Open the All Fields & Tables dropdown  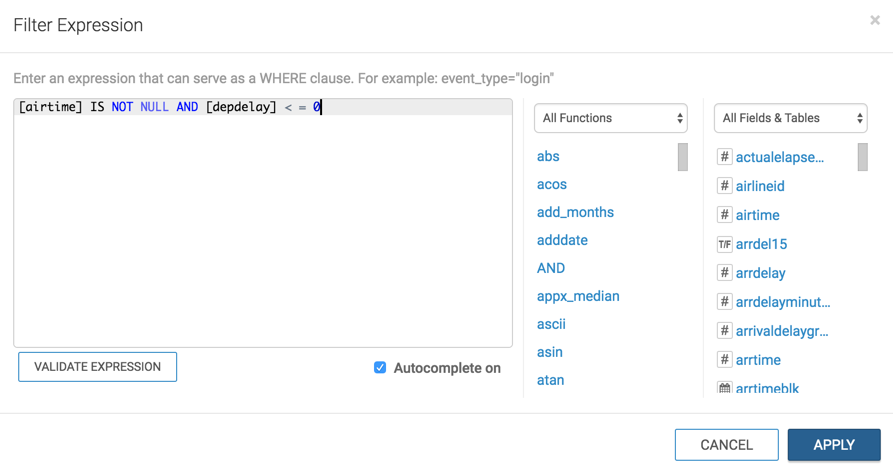point(790,118)
